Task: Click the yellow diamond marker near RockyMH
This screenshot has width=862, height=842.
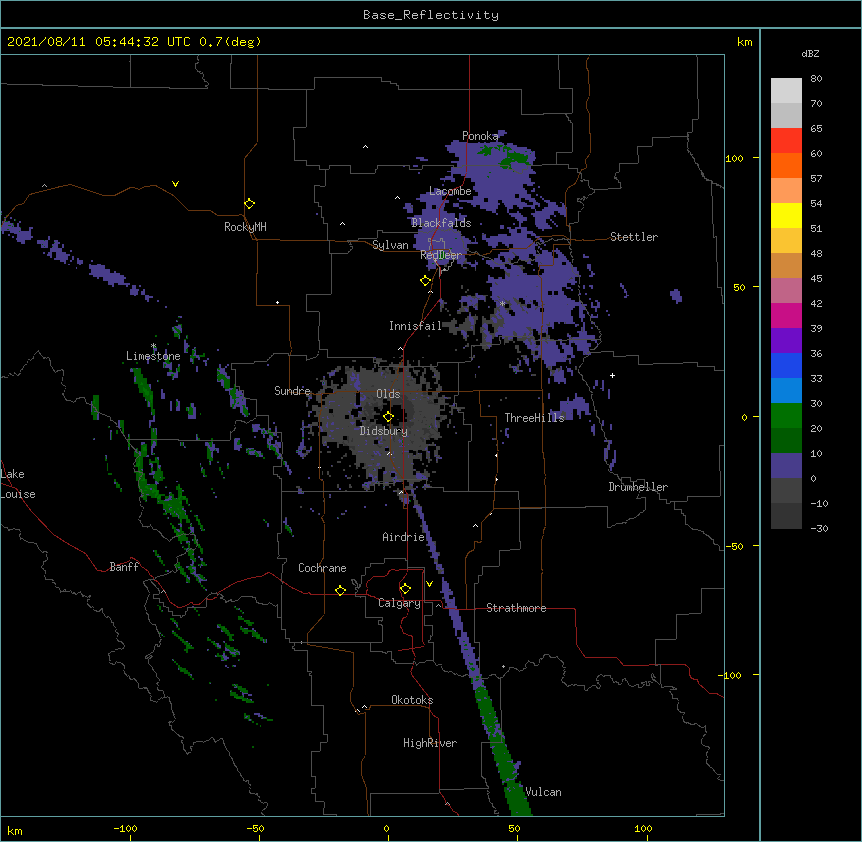Action: 249,204
